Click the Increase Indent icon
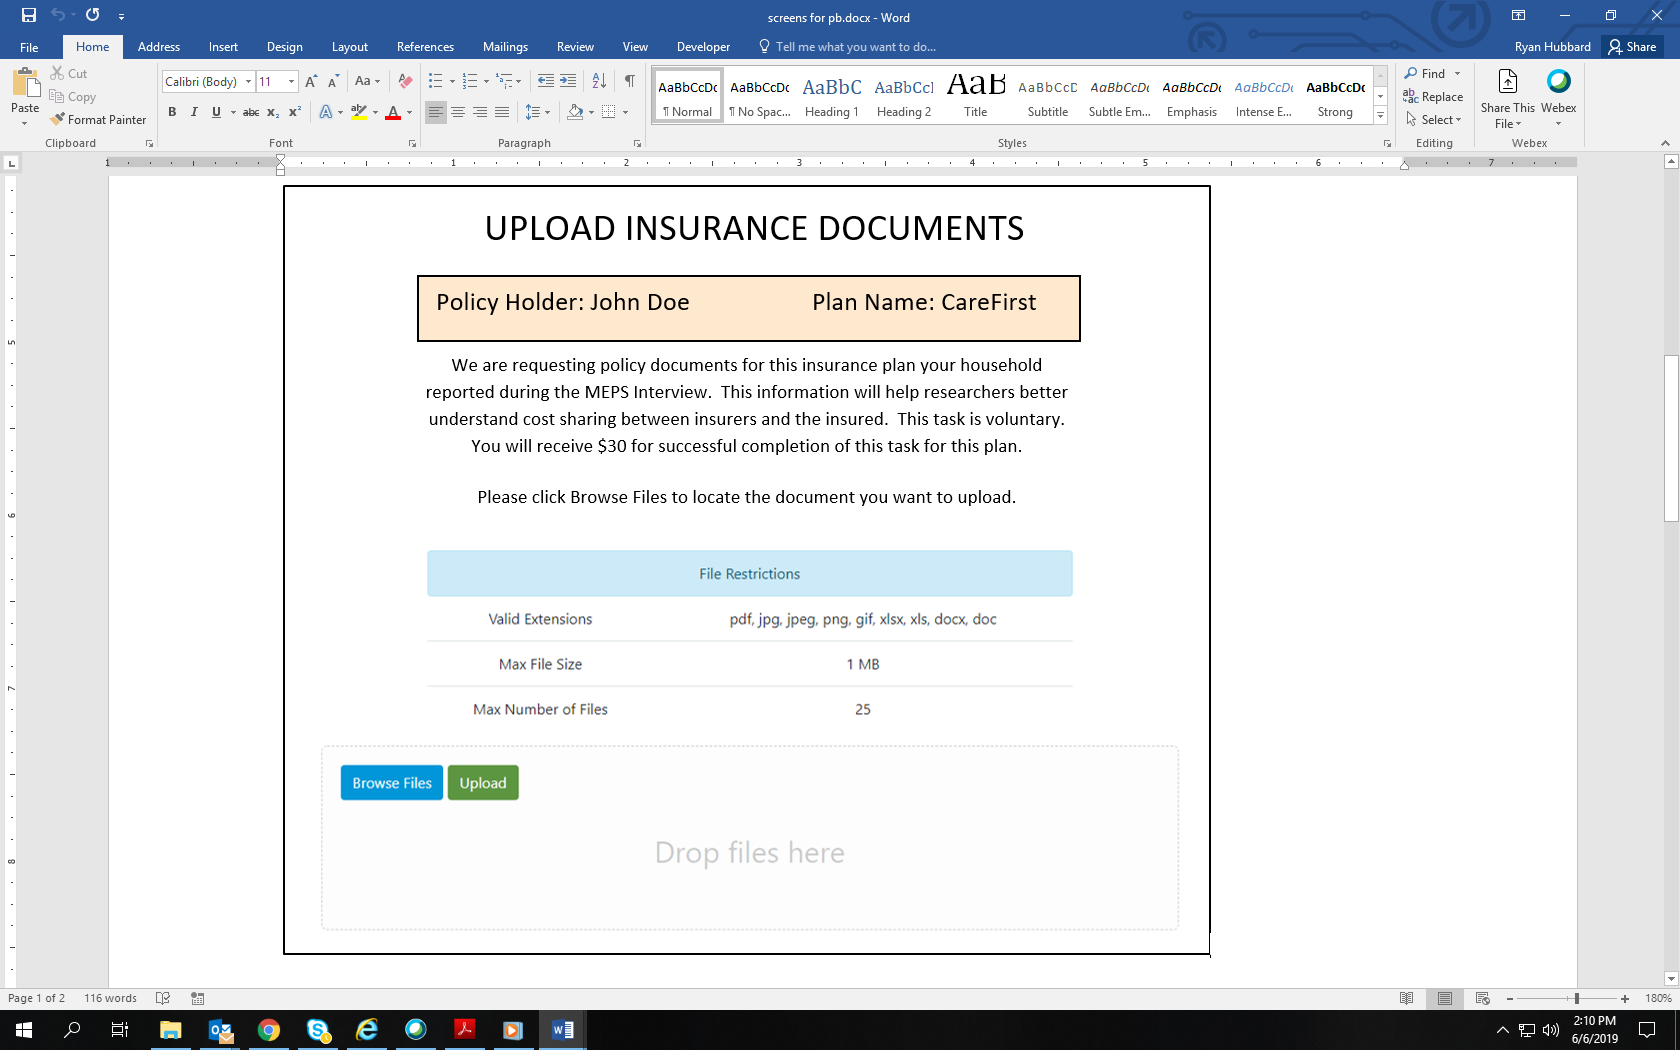 568,81
